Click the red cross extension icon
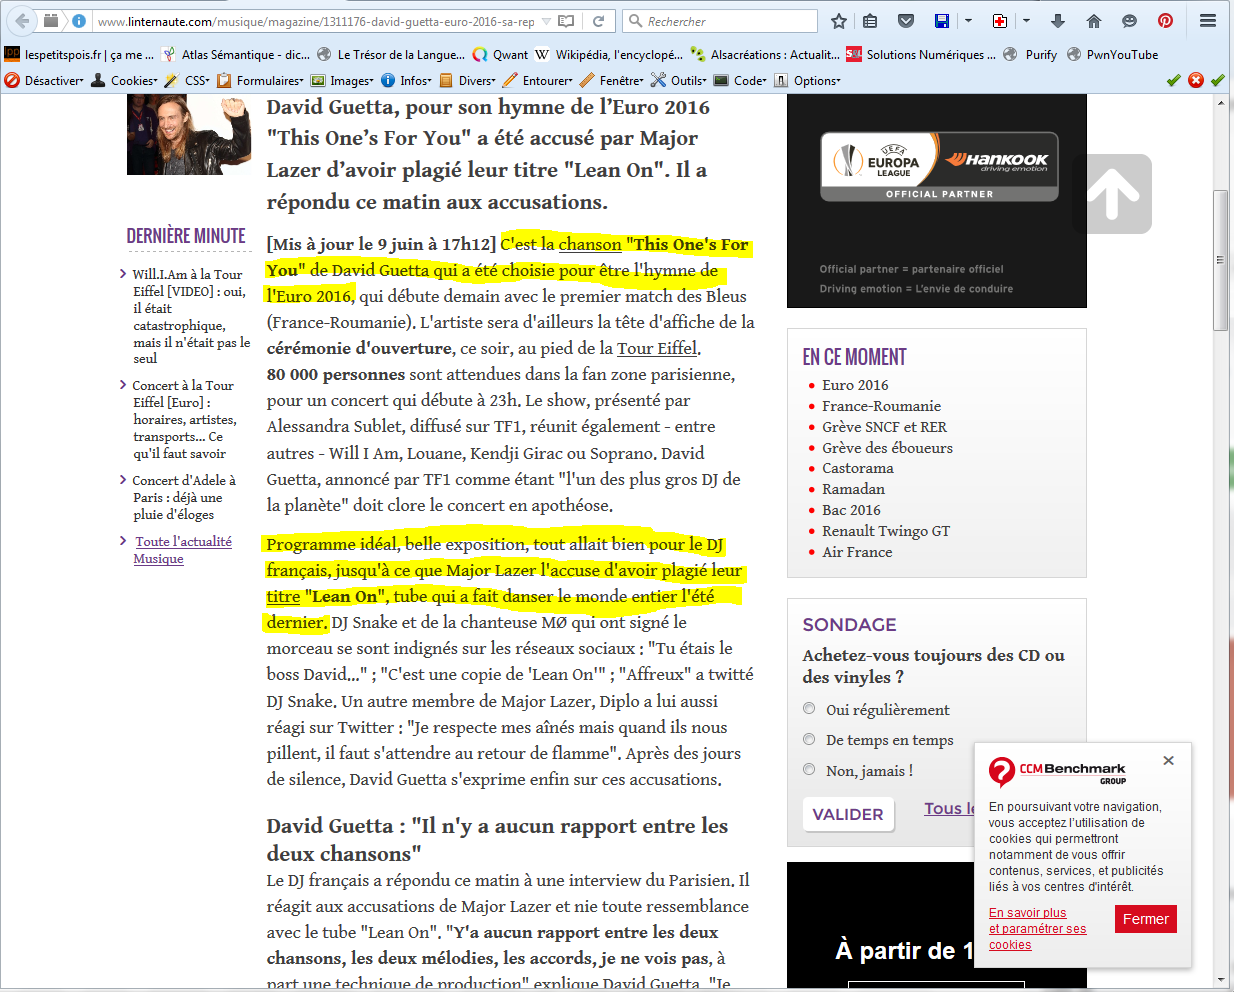Viewport: 1234px width, 992px height. [999, 21]
